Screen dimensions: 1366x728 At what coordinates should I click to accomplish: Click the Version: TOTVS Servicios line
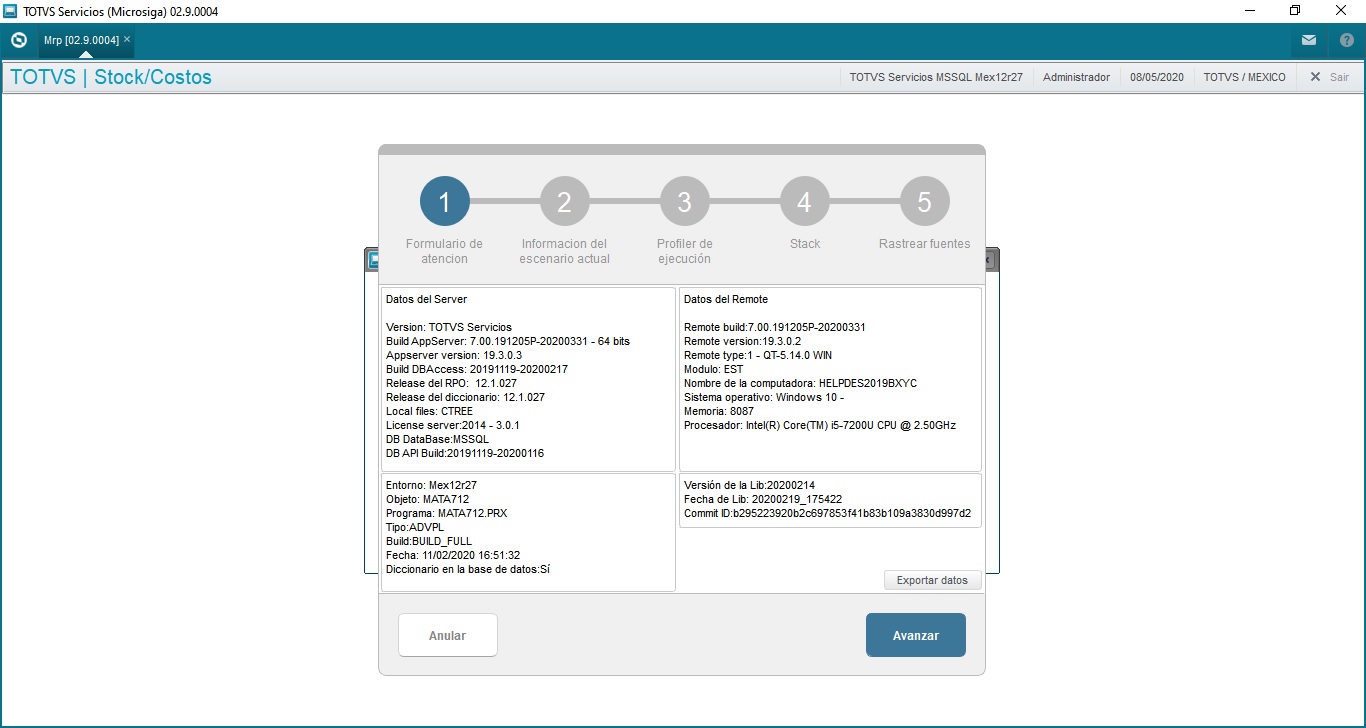[x=449, y=327]
